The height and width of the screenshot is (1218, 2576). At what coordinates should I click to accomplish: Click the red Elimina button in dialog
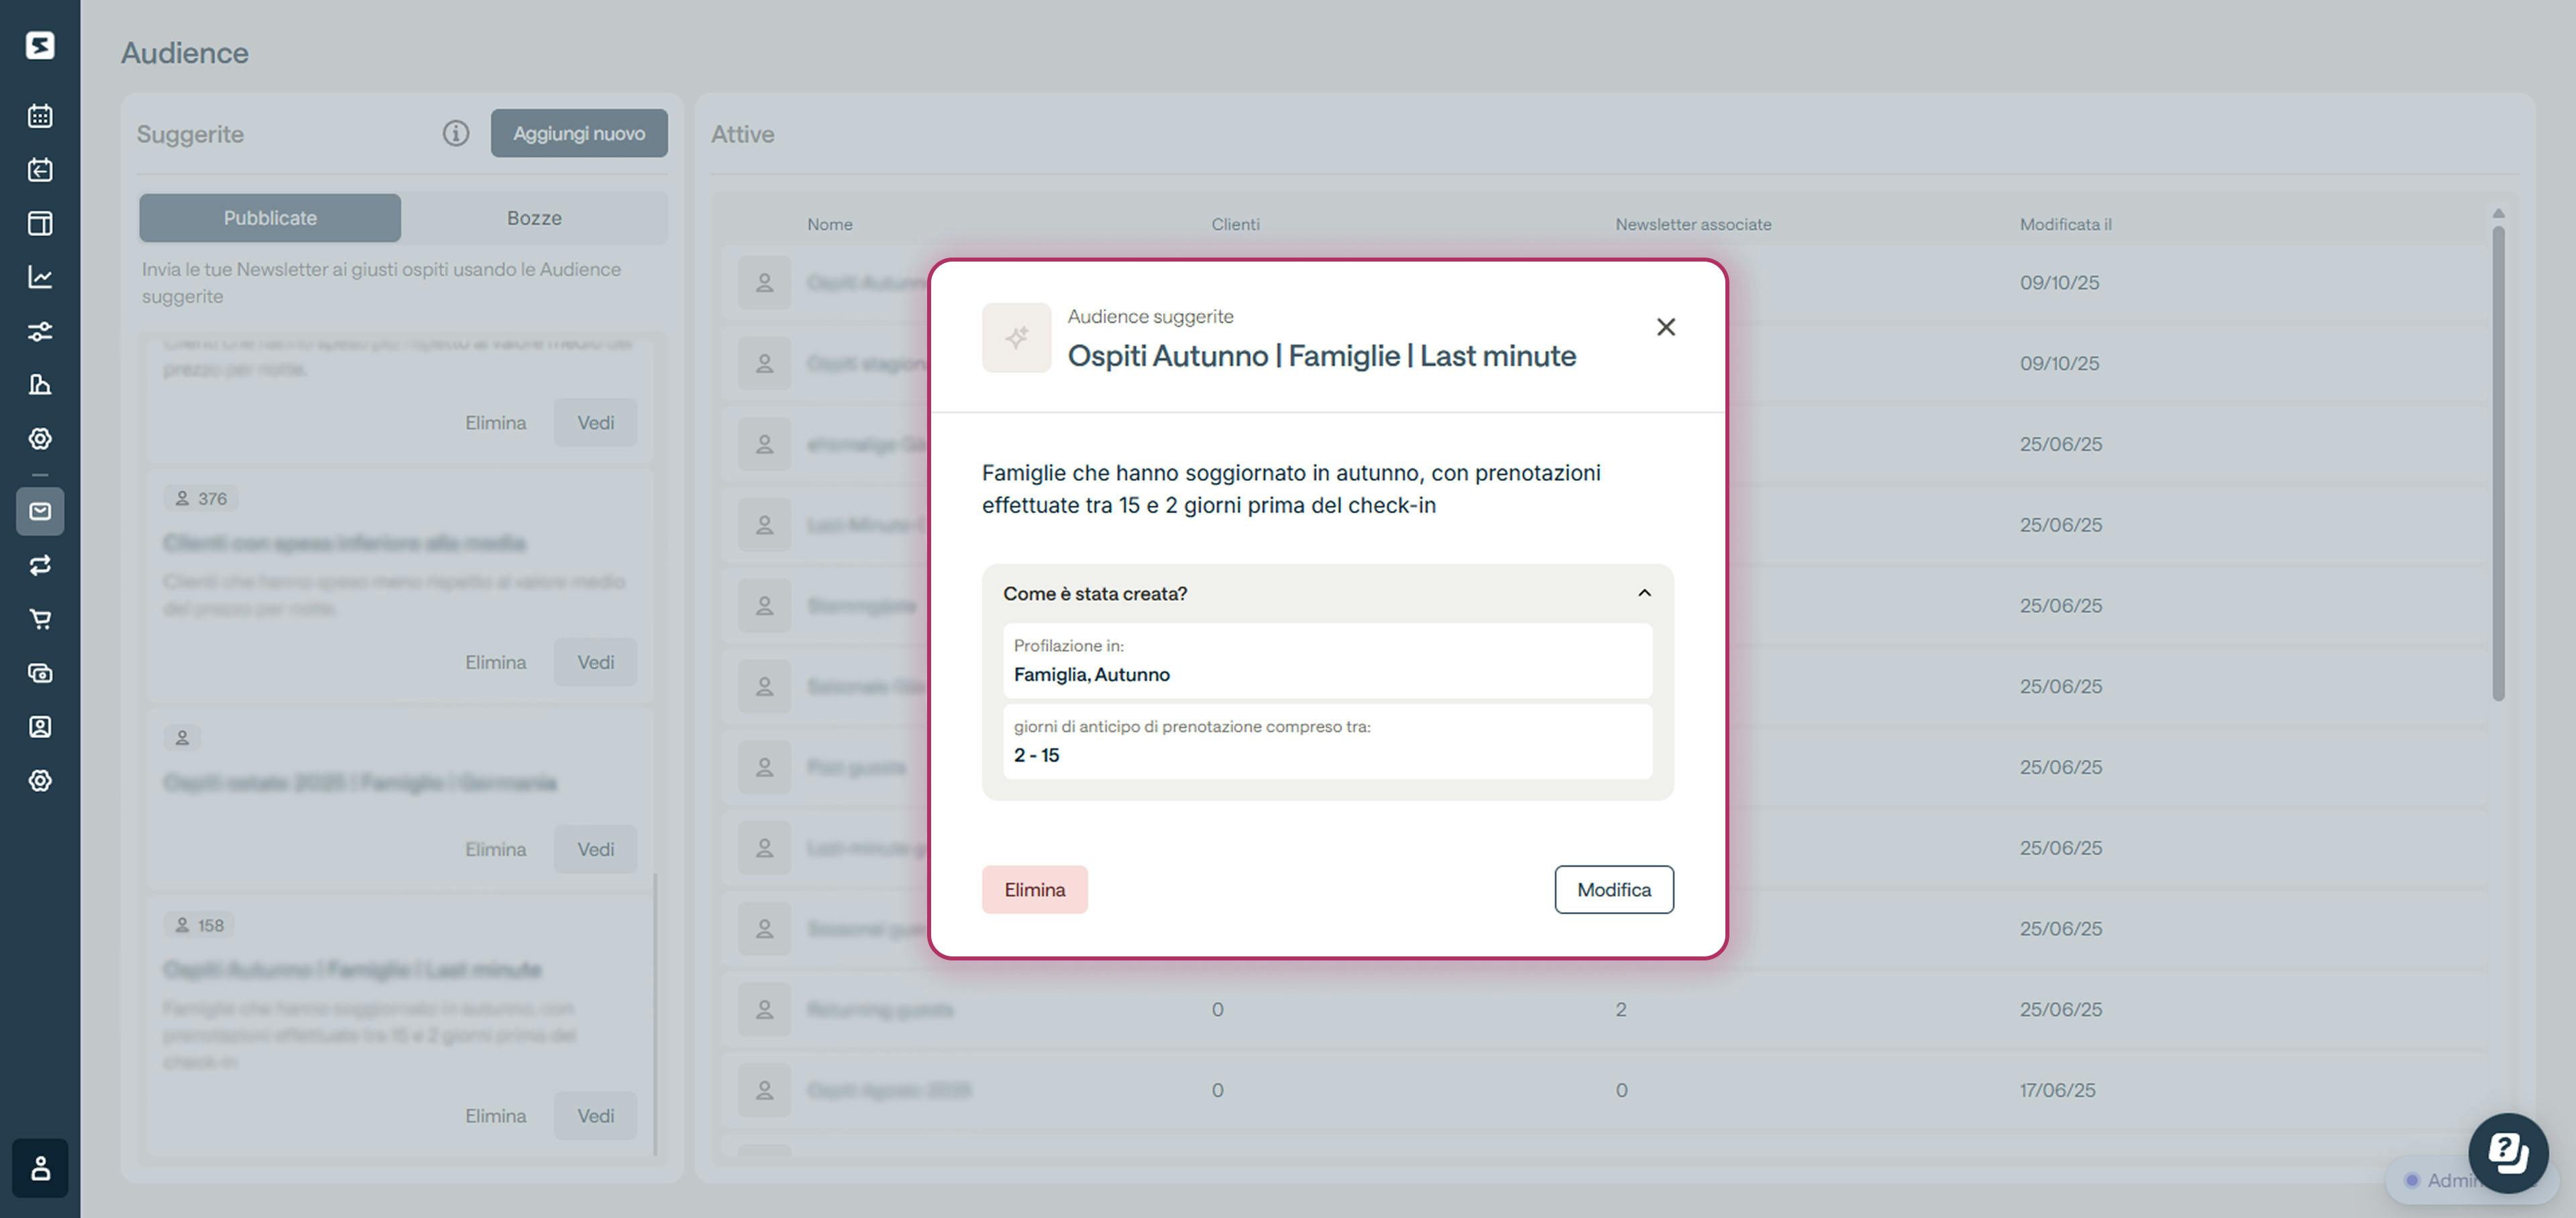[x=1034, y=889]
